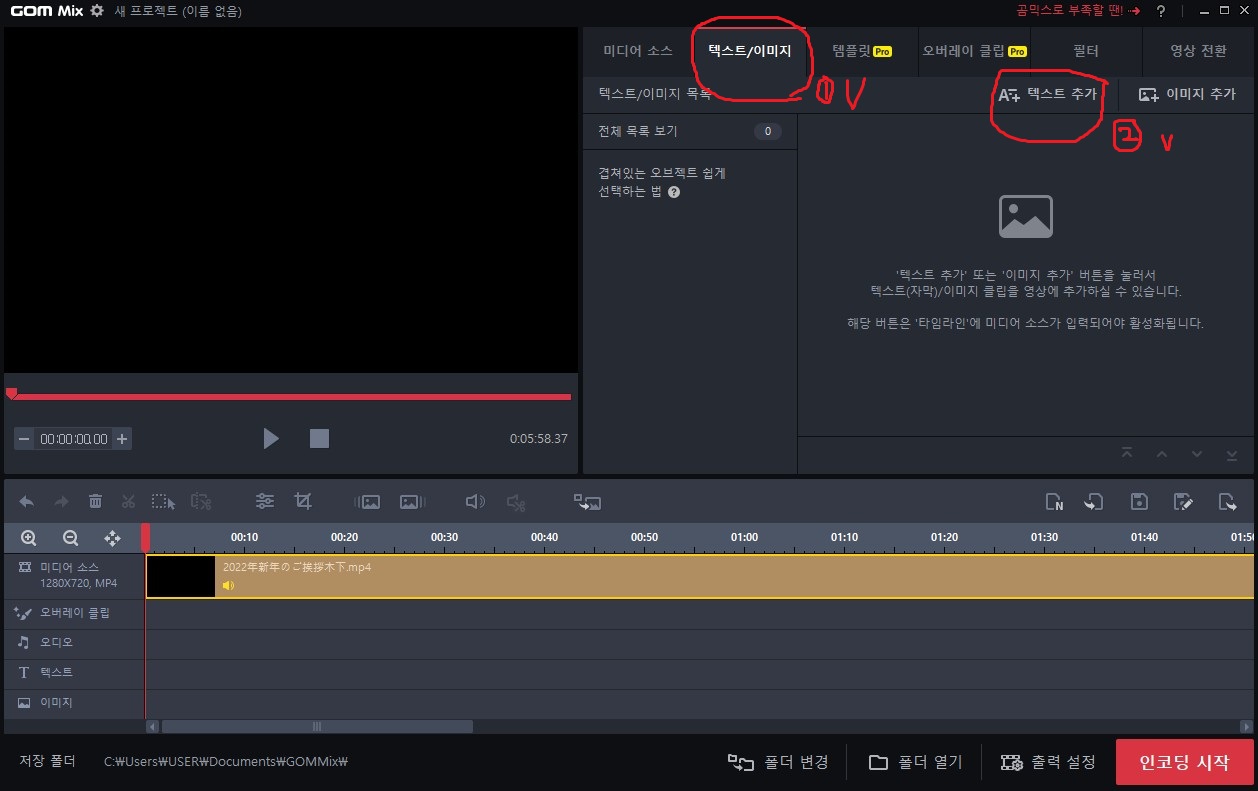Click the cut selected region icon

tap(201, 501)
